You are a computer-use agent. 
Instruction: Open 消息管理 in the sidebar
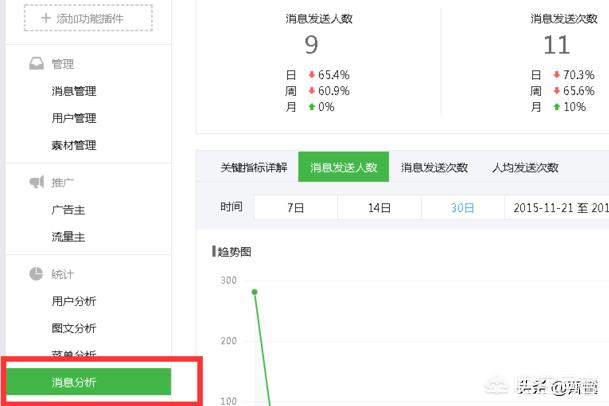[74, 91]
